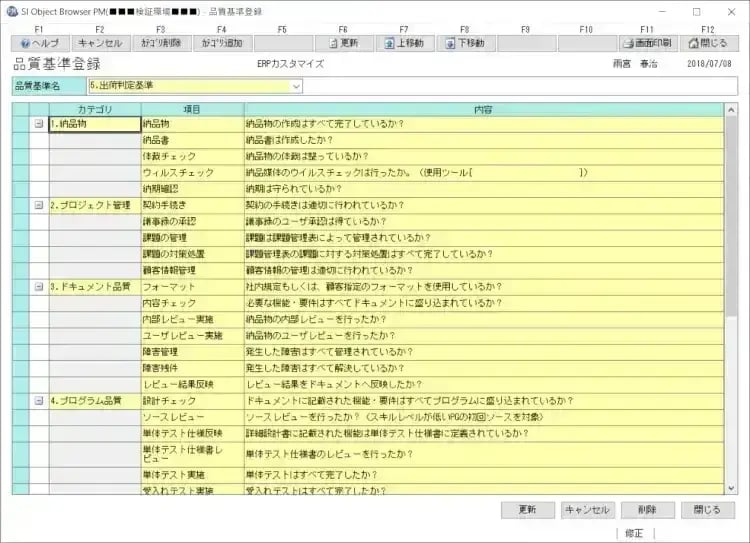Viewport: 750px width, 543px height.
Task: Open the 品質基準名 dropdown list
Action: (x=266, y=86)
